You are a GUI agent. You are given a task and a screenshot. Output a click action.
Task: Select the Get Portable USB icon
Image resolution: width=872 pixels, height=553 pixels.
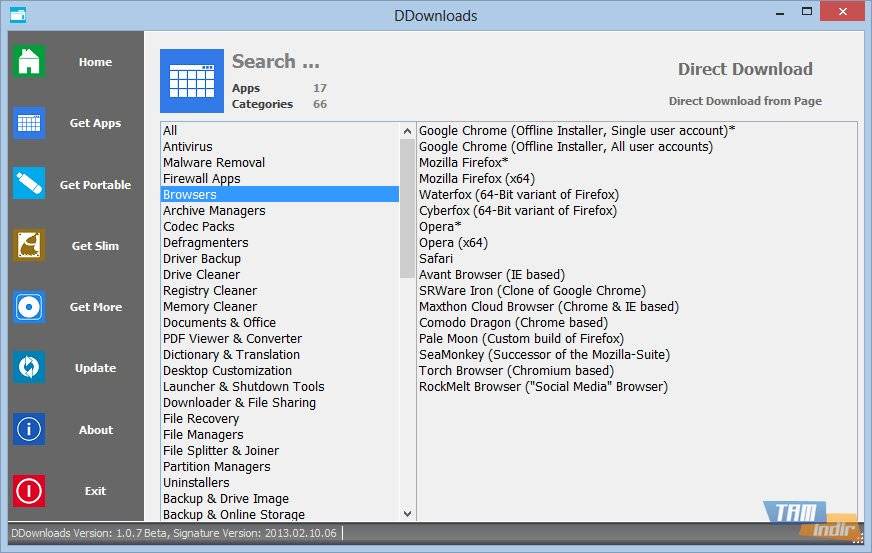click(29, 184)
